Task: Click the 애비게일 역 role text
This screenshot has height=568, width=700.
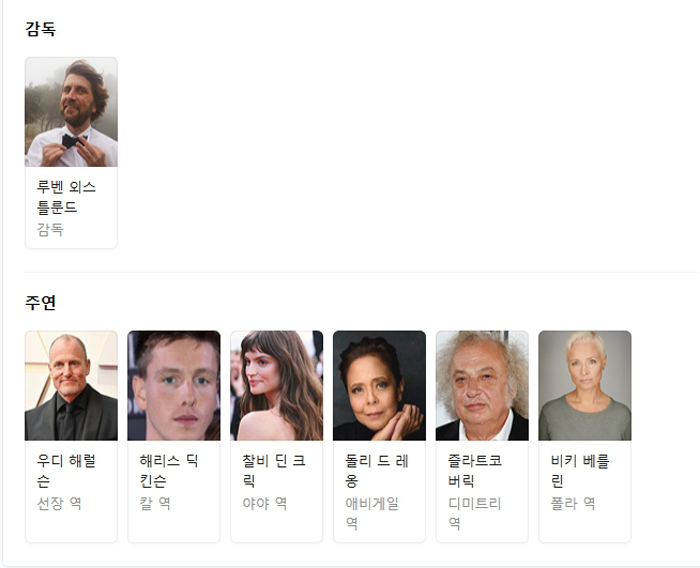Action: coord(371,513)
